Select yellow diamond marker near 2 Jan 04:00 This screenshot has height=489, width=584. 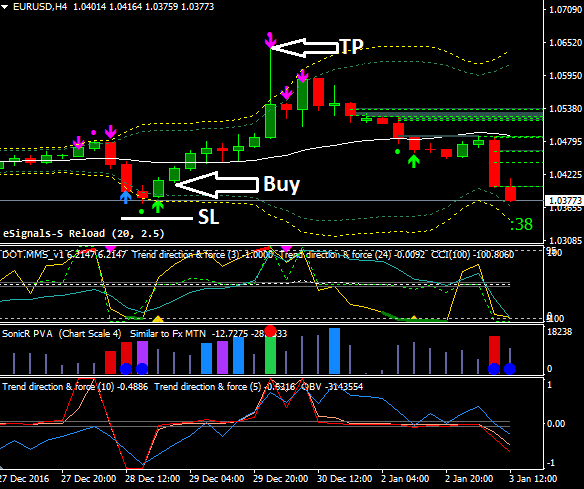[413, 318]
